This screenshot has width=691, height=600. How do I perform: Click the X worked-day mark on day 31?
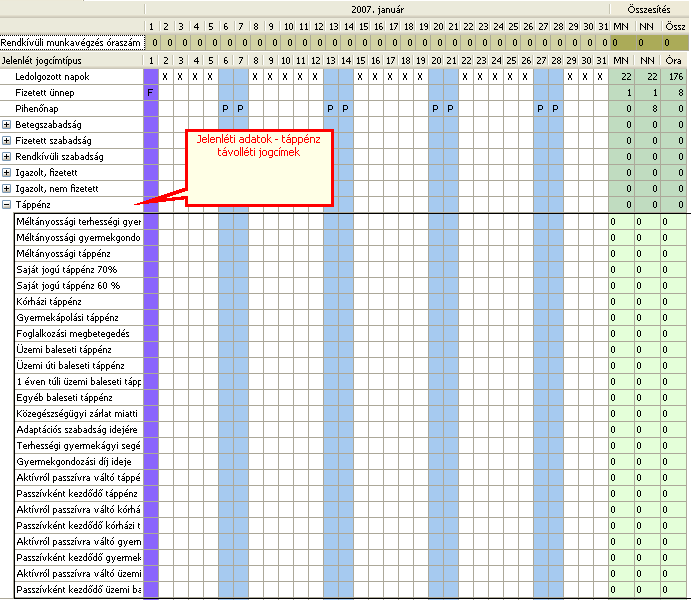(600, 77)
